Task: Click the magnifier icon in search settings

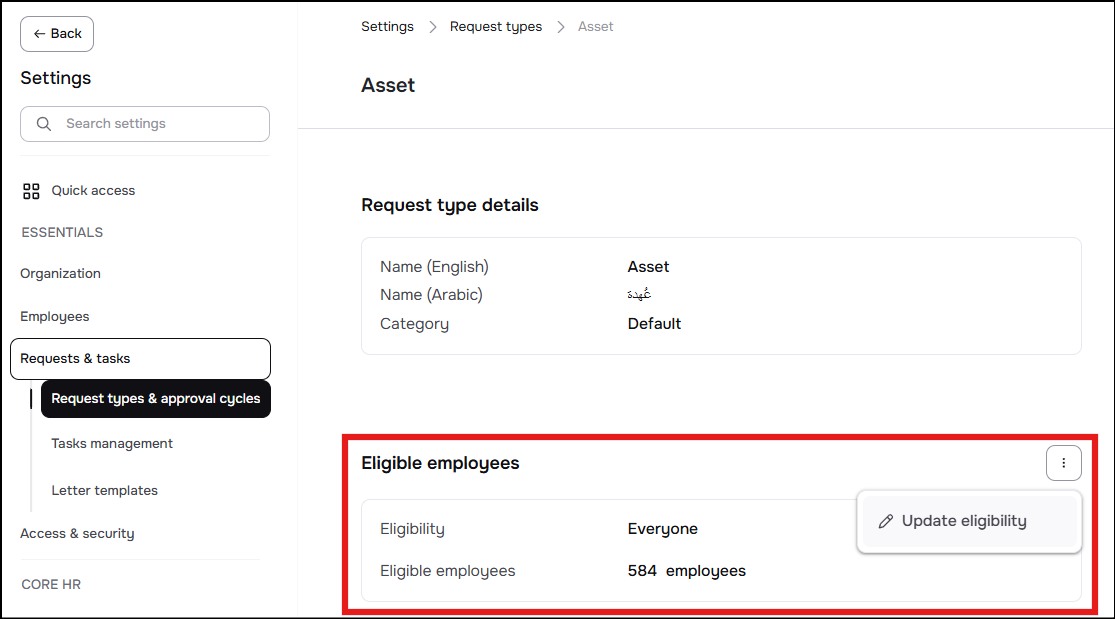Action: 44,124
